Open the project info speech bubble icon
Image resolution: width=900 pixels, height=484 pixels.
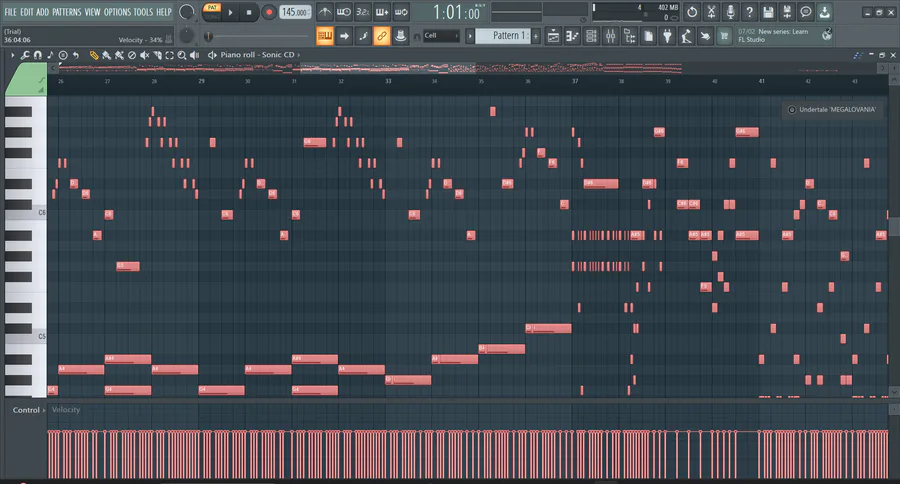[806, 11]
